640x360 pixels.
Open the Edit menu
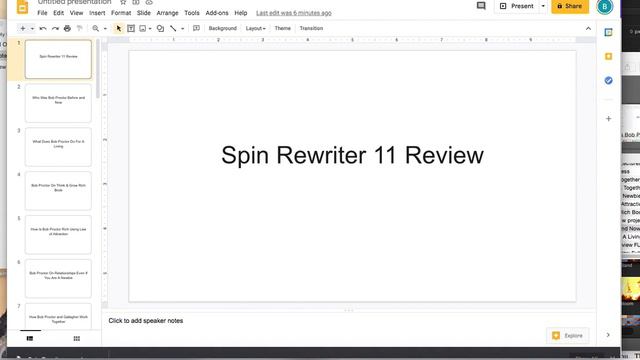tap(58, 13)
